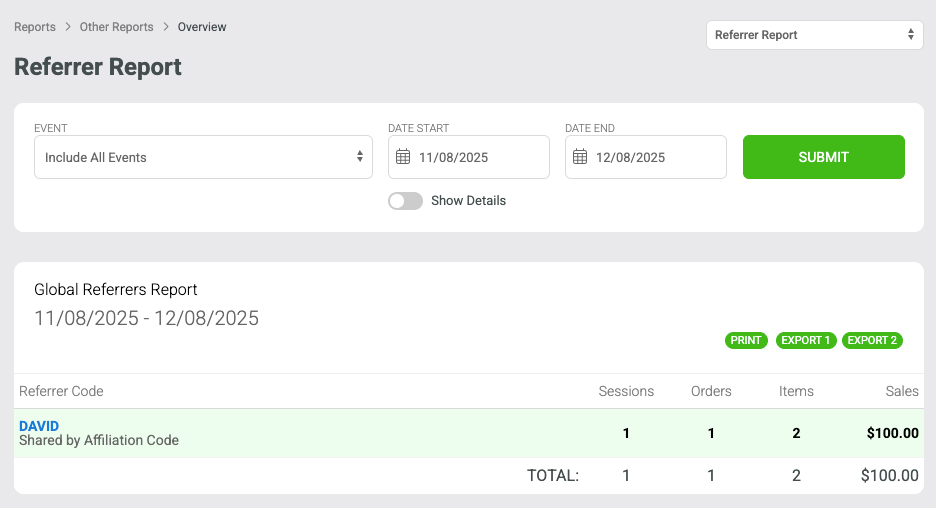
Task: Click the Export 2 button
Action: point(872,340)
